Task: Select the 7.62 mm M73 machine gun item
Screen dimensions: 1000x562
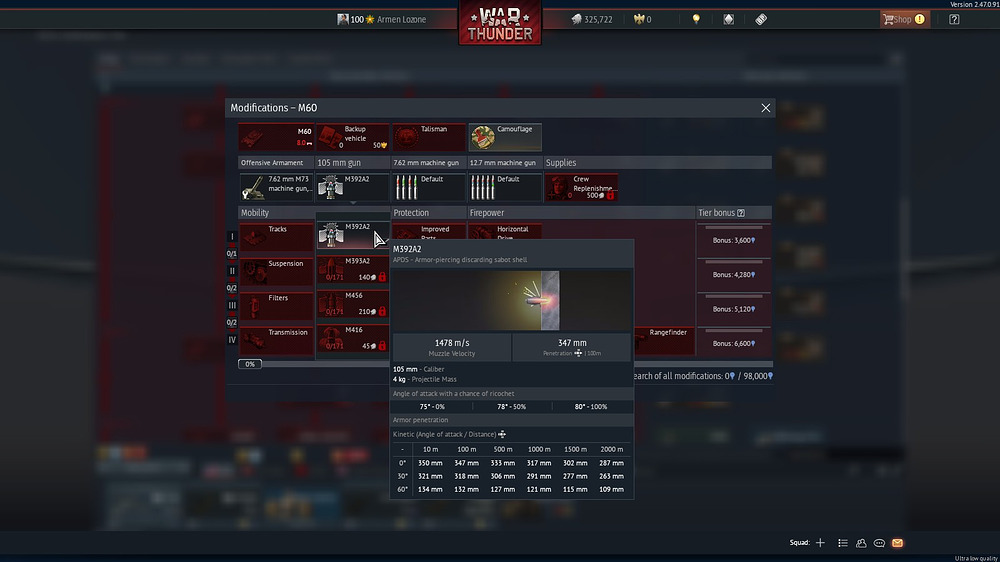Action: point(276,188)
